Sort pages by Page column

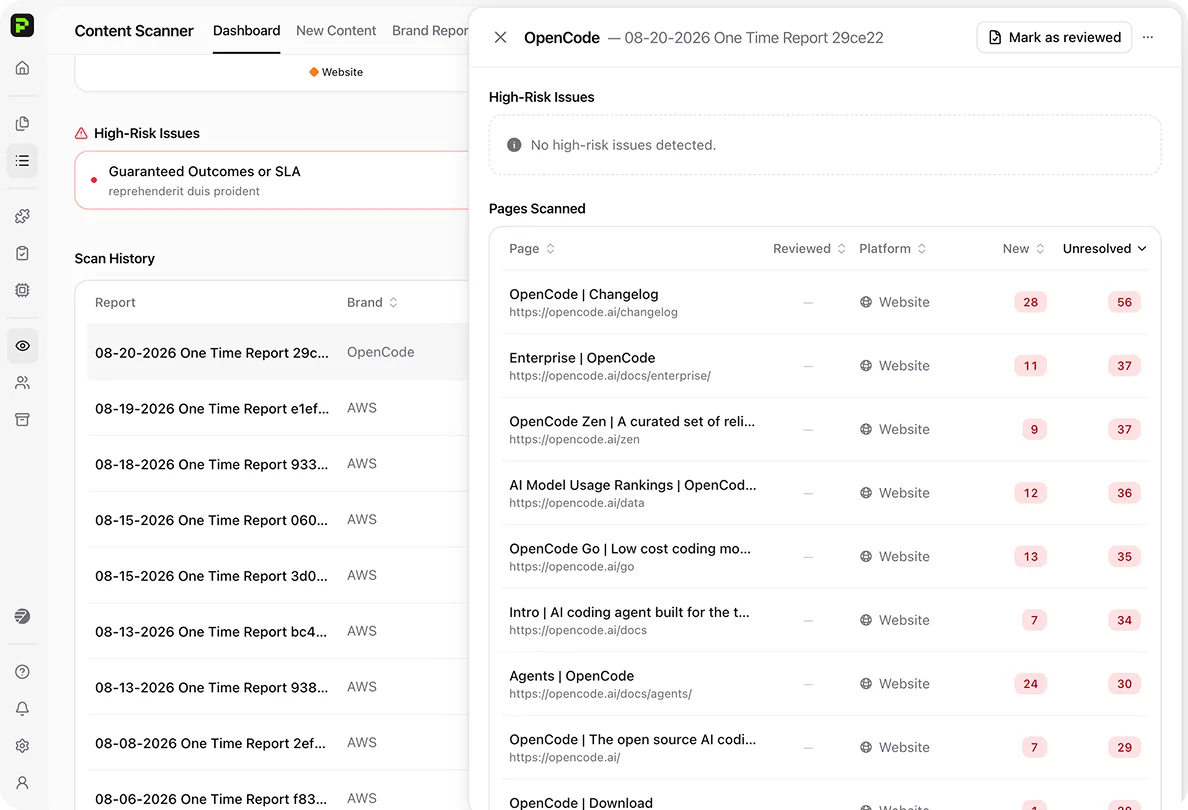532,249
